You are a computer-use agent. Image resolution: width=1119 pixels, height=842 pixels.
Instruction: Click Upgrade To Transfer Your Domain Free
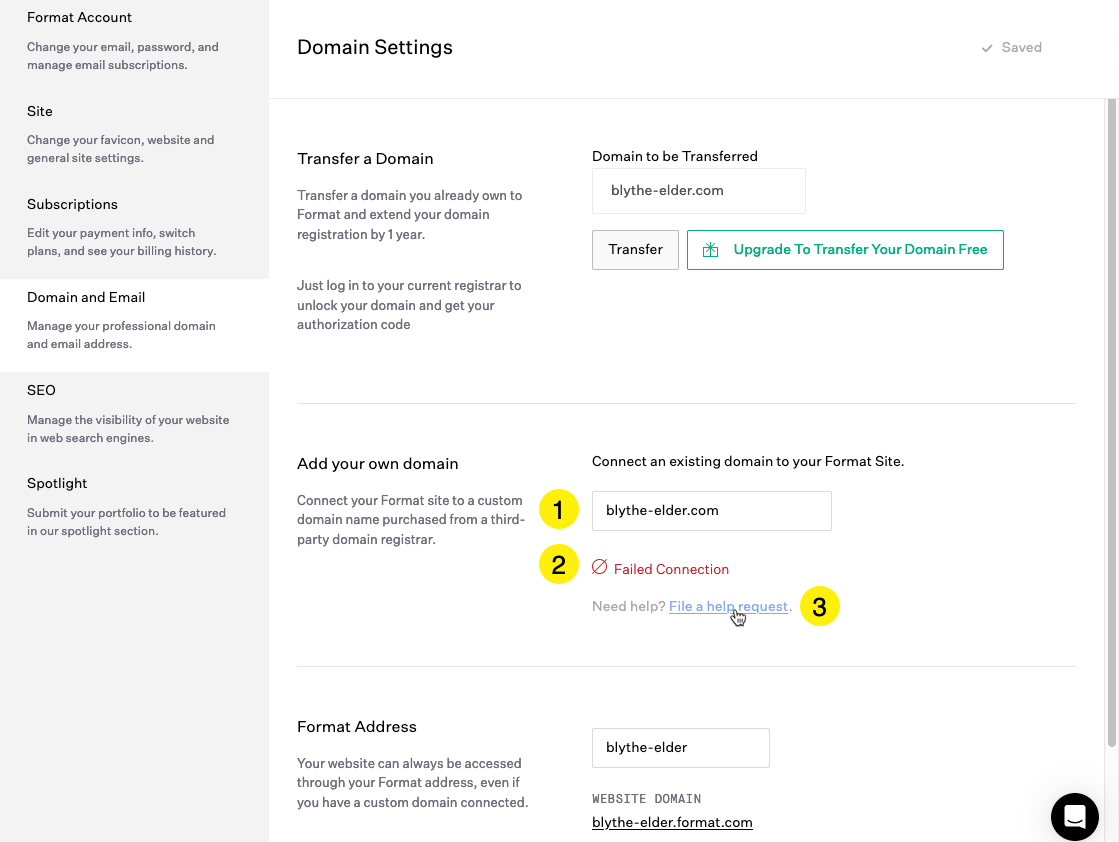[859, 250]
